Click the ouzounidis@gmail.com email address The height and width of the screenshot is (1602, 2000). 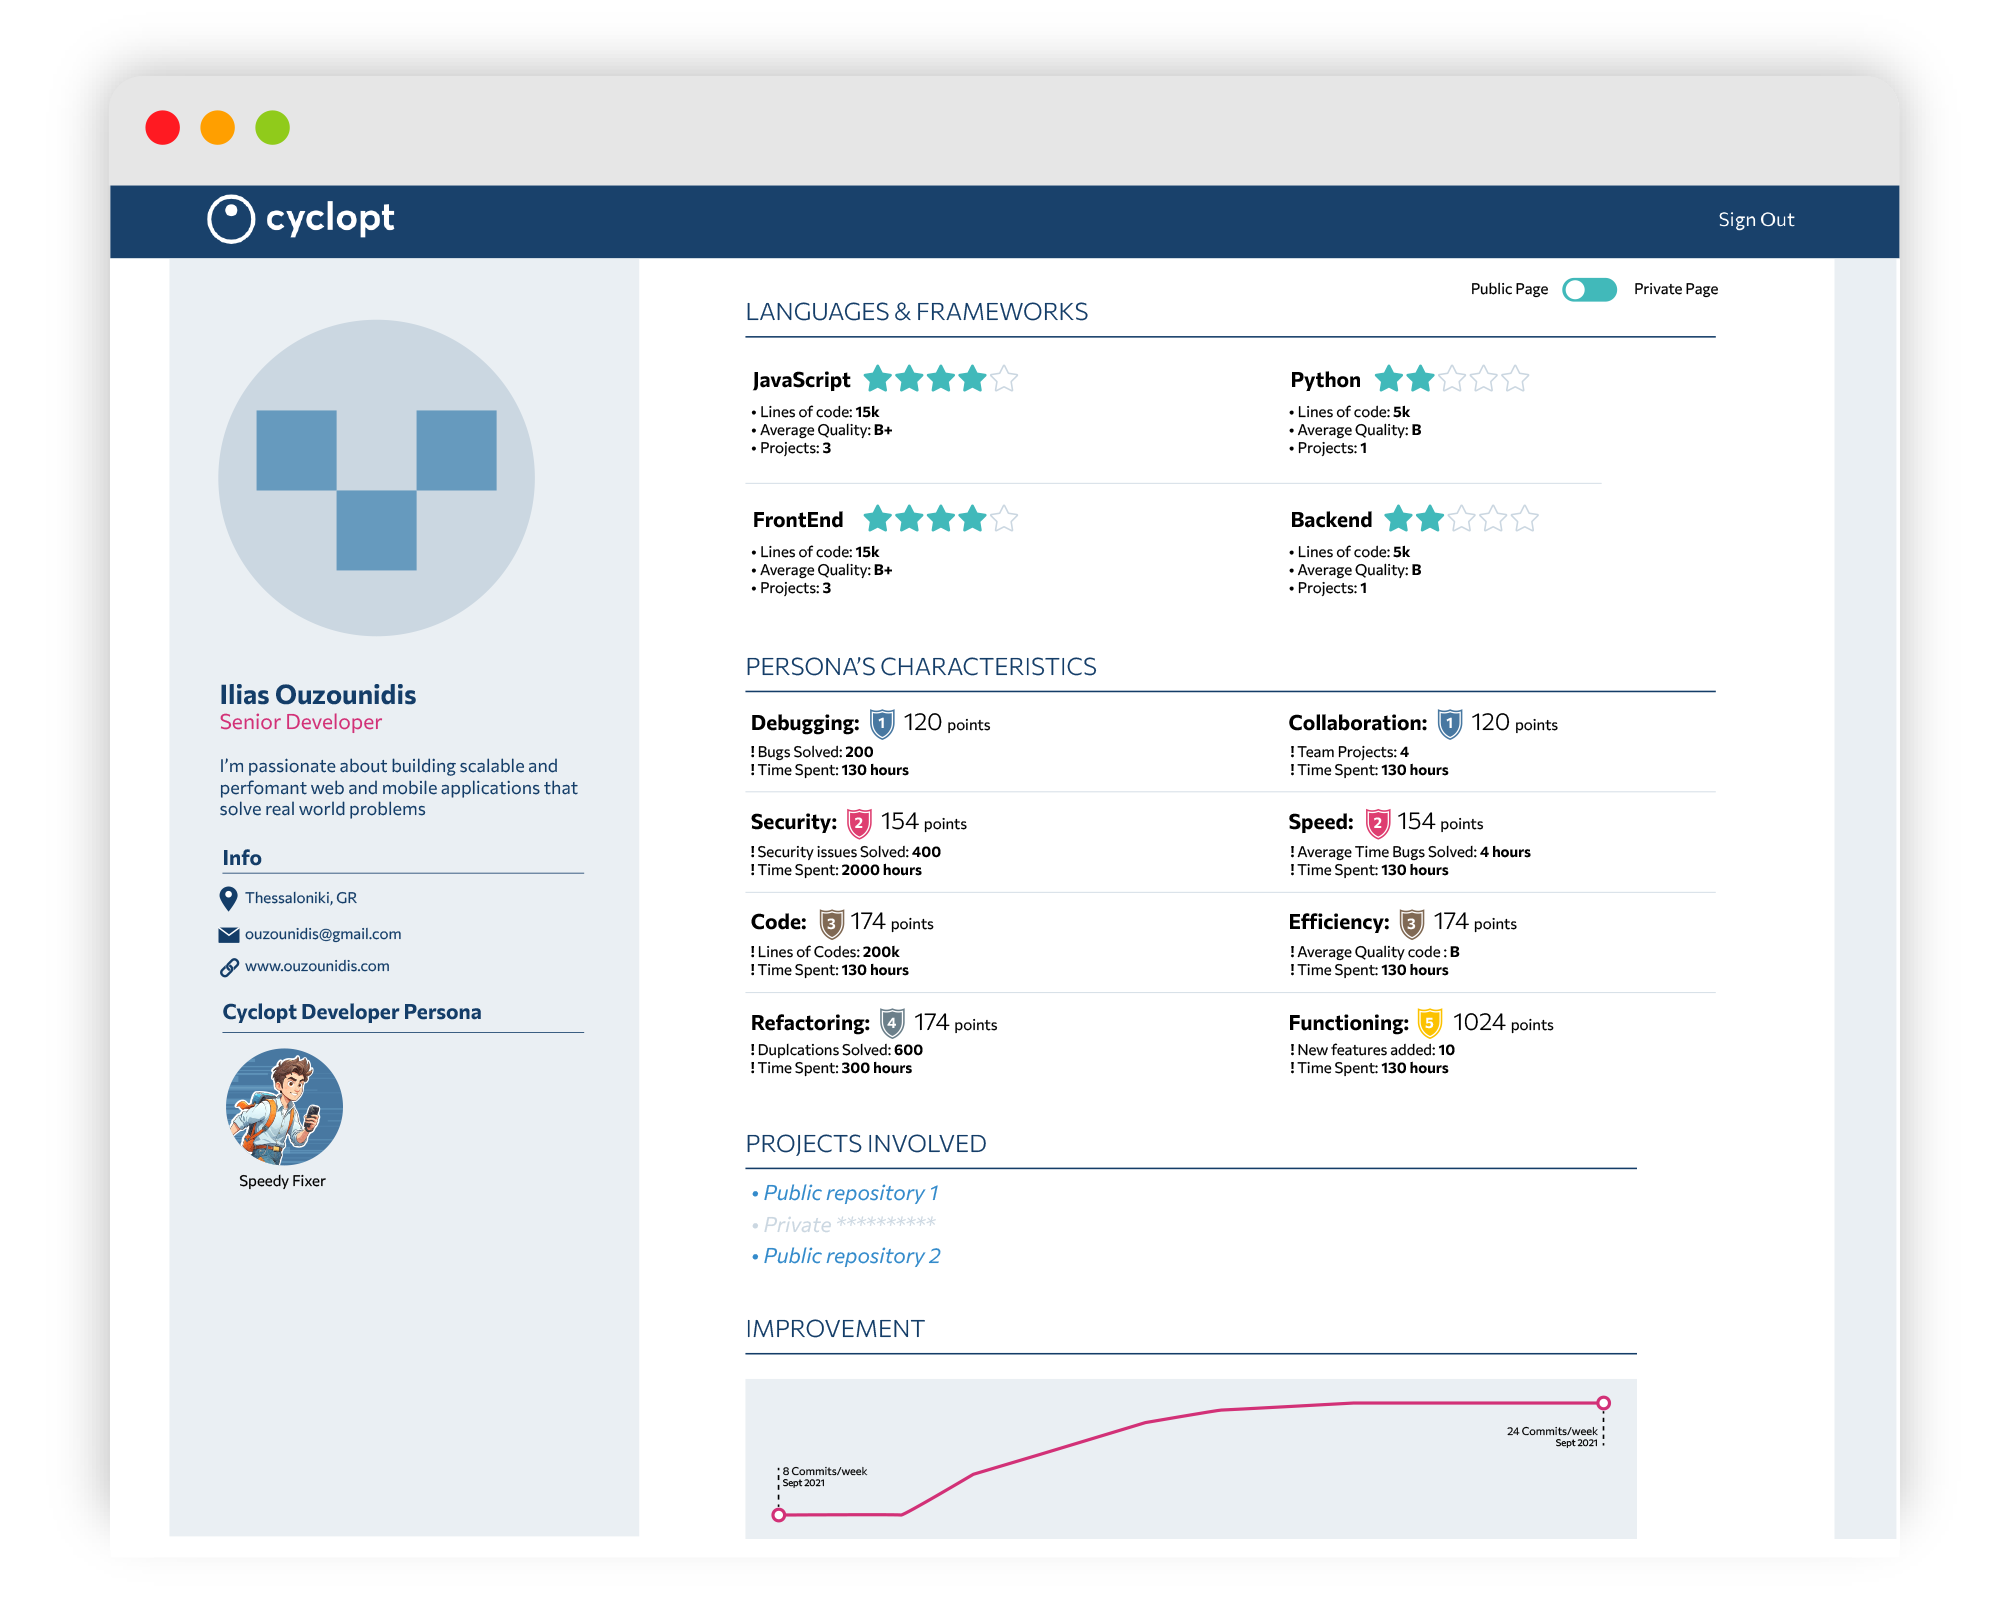[323, 934]
